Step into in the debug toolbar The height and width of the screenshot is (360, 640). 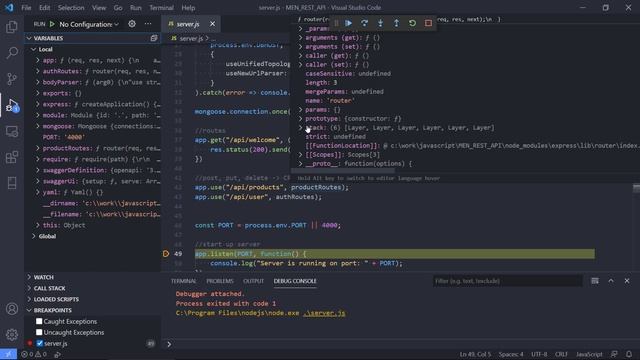(x=380, y=23)
